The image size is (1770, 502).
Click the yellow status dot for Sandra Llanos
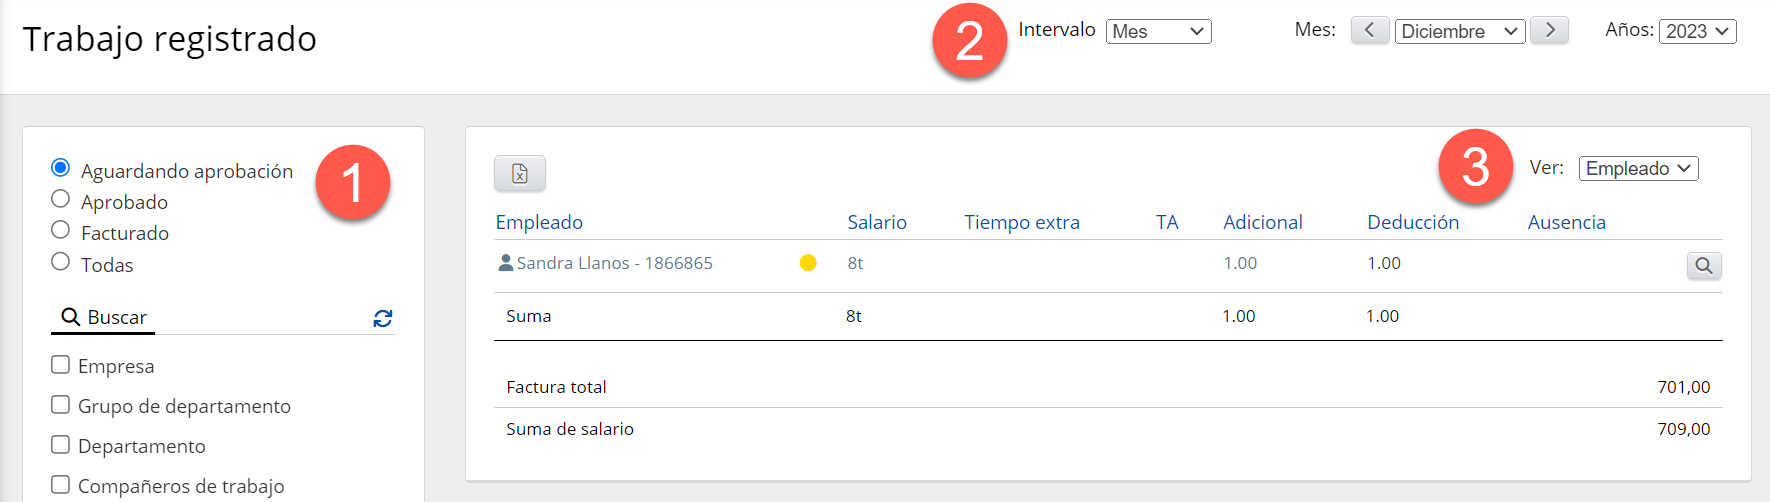[x=808, y=263]
